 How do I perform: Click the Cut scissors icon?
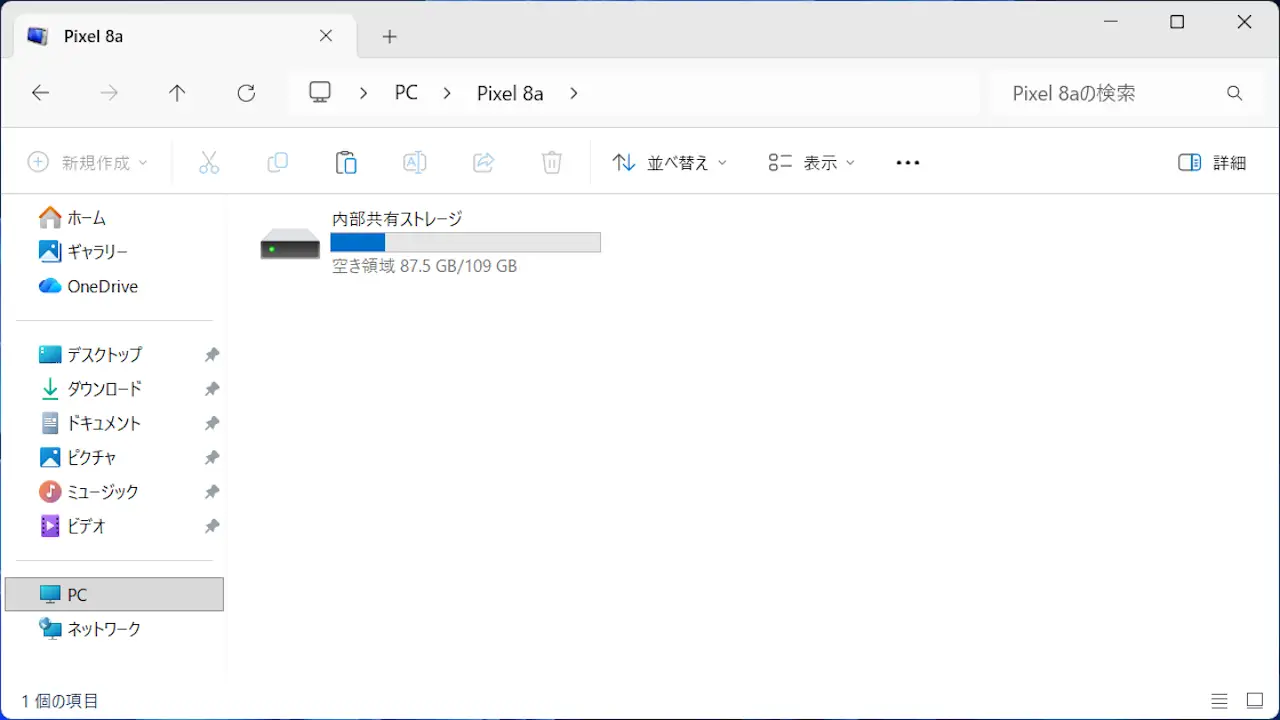209,163
